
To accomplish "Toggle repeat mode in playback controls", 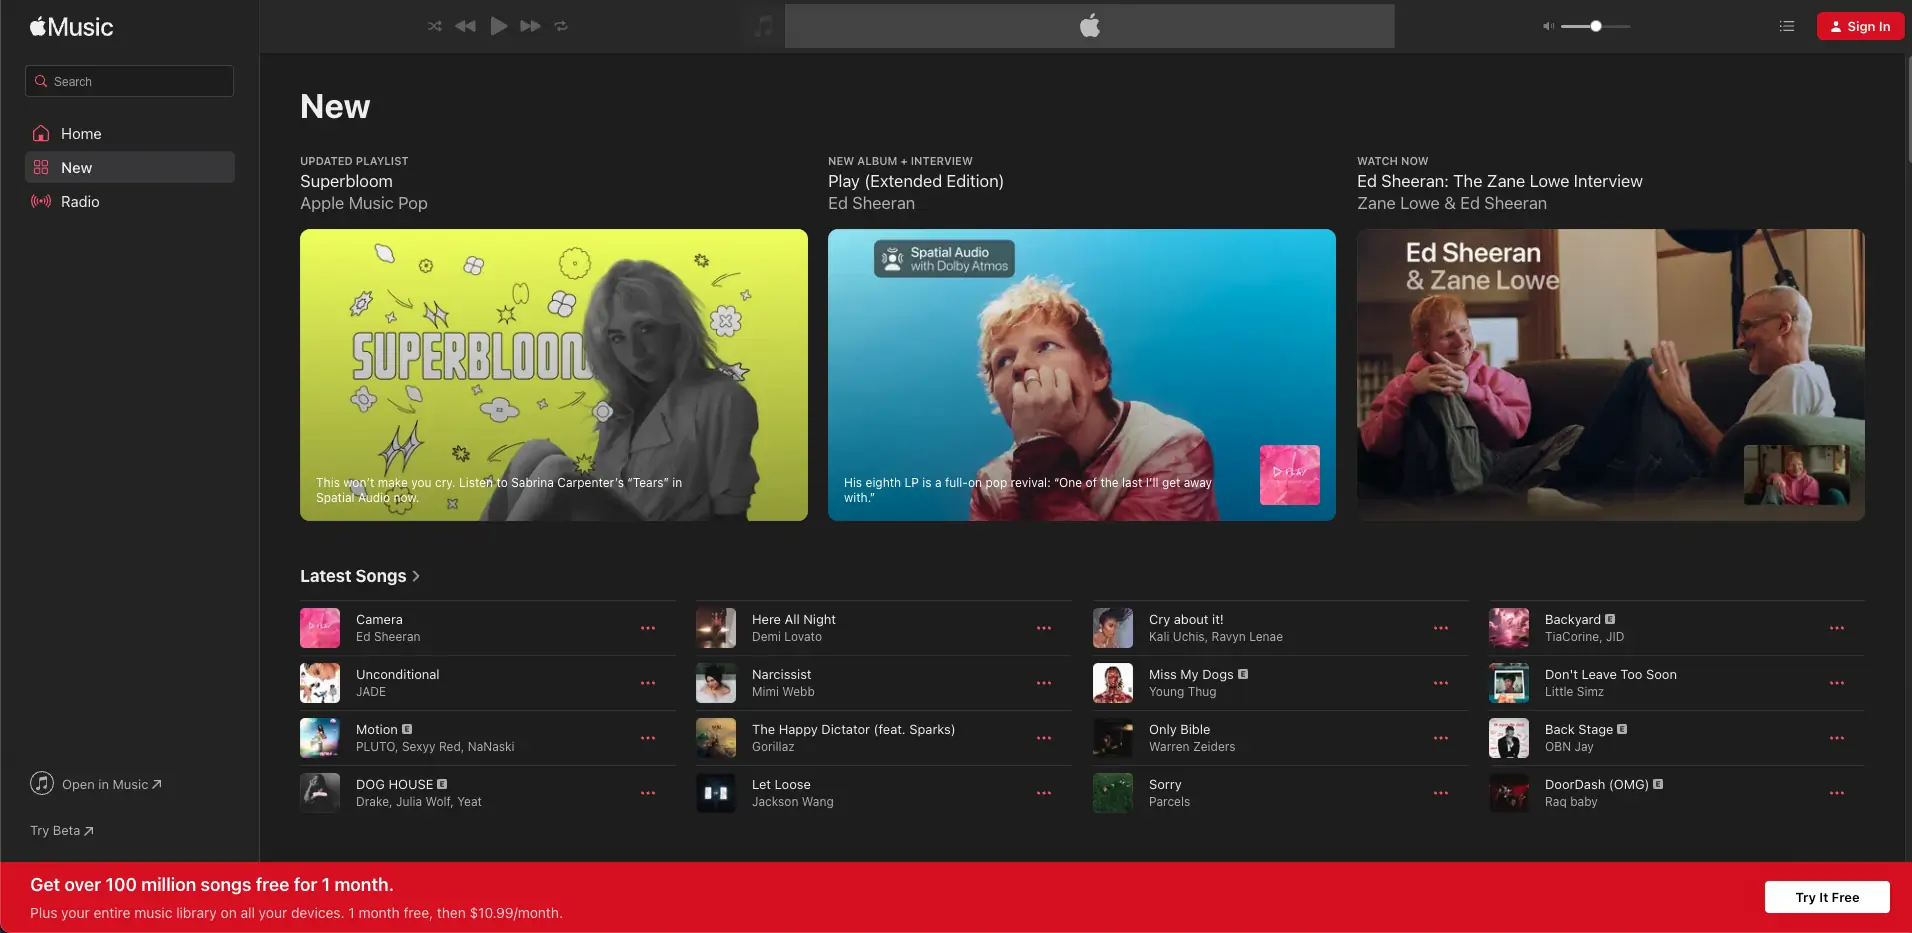I will click(561, 26).
